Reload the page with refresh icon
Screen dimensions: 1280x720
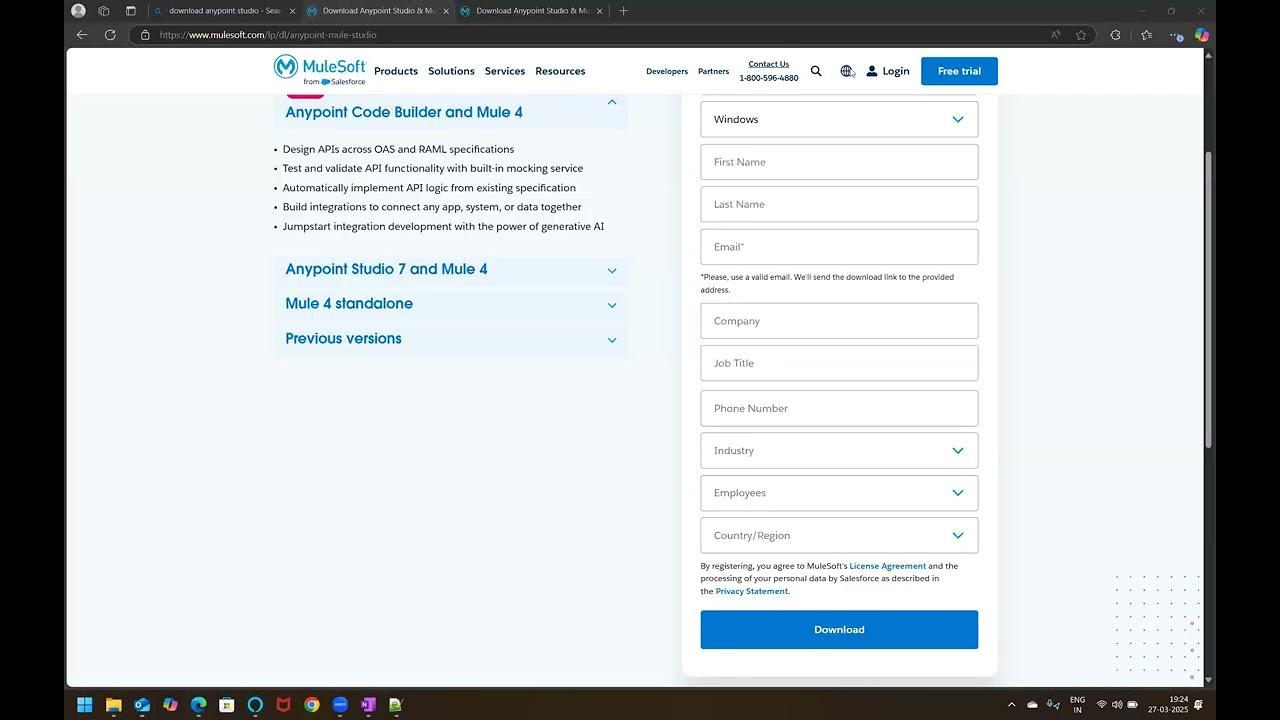(x=110, y=34)
